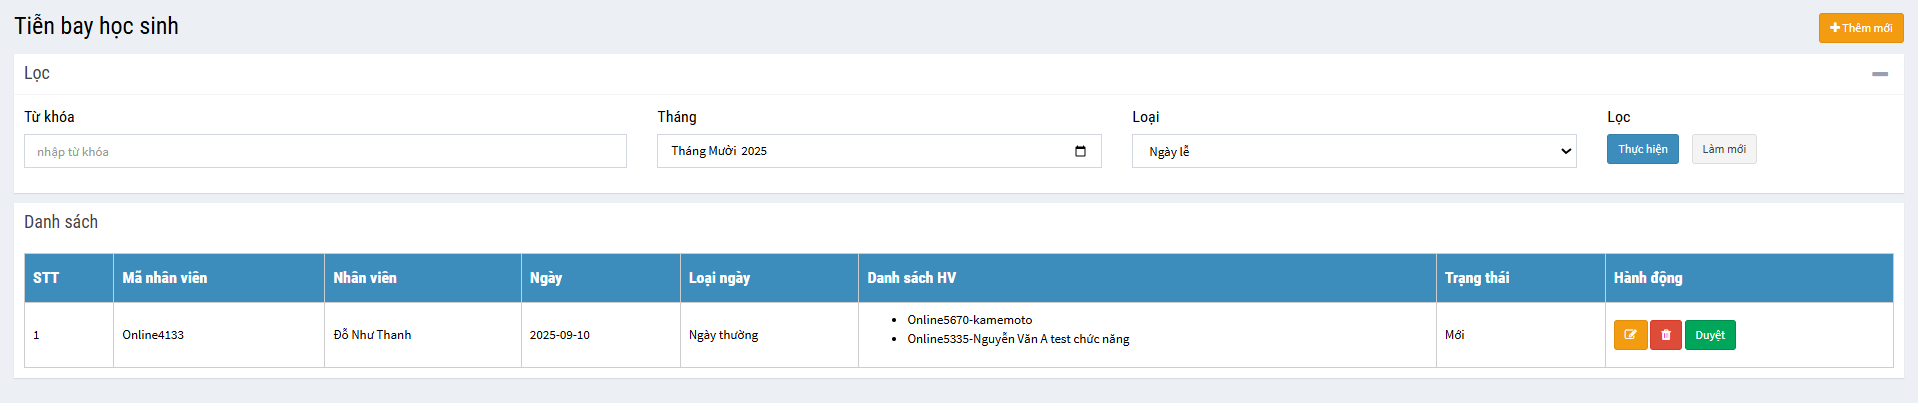
Task: Click the STT column header
Action: pyautogui.click(x=46, y=278)
